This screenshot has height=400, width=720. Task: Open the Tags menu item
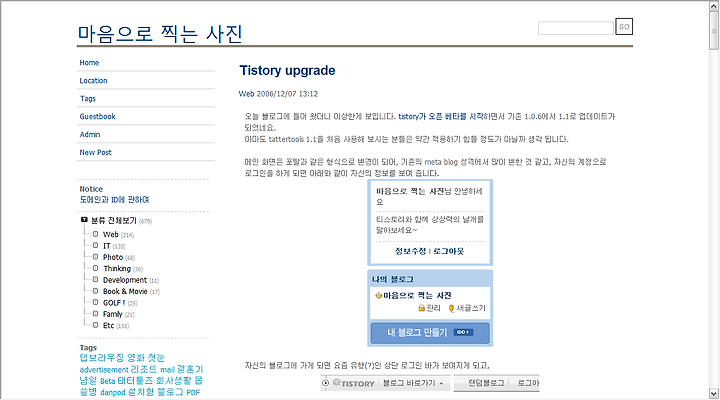(x=88, y=98)
